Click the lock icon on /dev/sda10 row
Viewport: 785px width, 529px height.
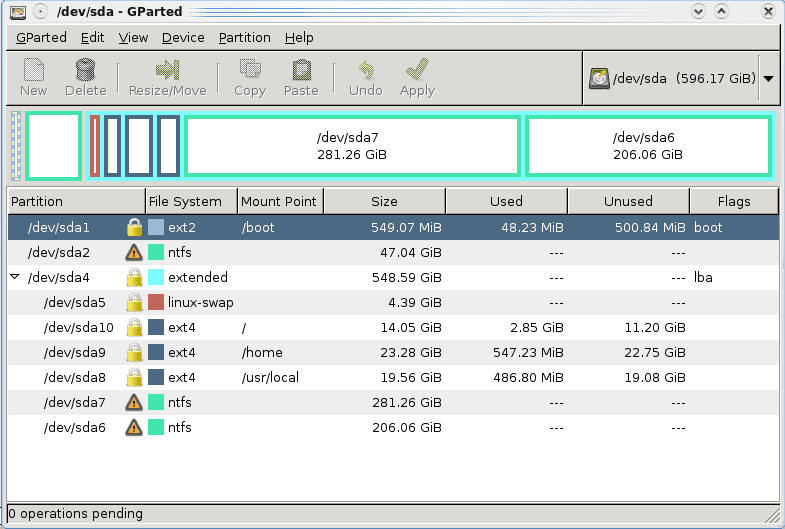(x=134, y=327)
